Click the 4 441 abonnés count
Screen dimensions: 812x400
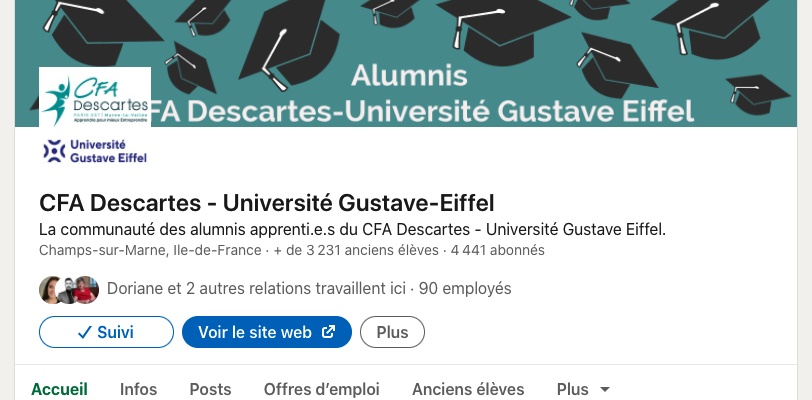(498, 251)
